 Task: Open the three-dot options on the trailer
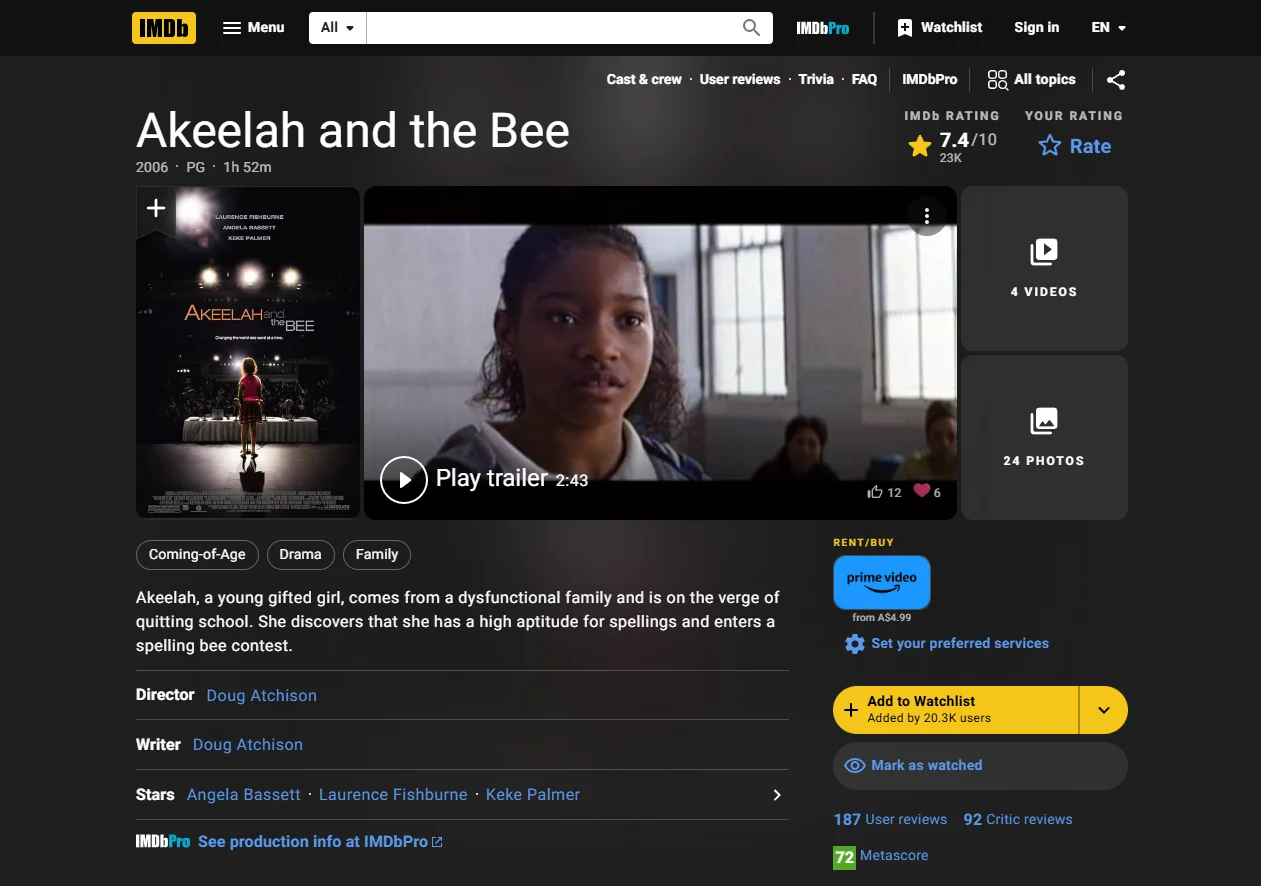pos(926,214)
